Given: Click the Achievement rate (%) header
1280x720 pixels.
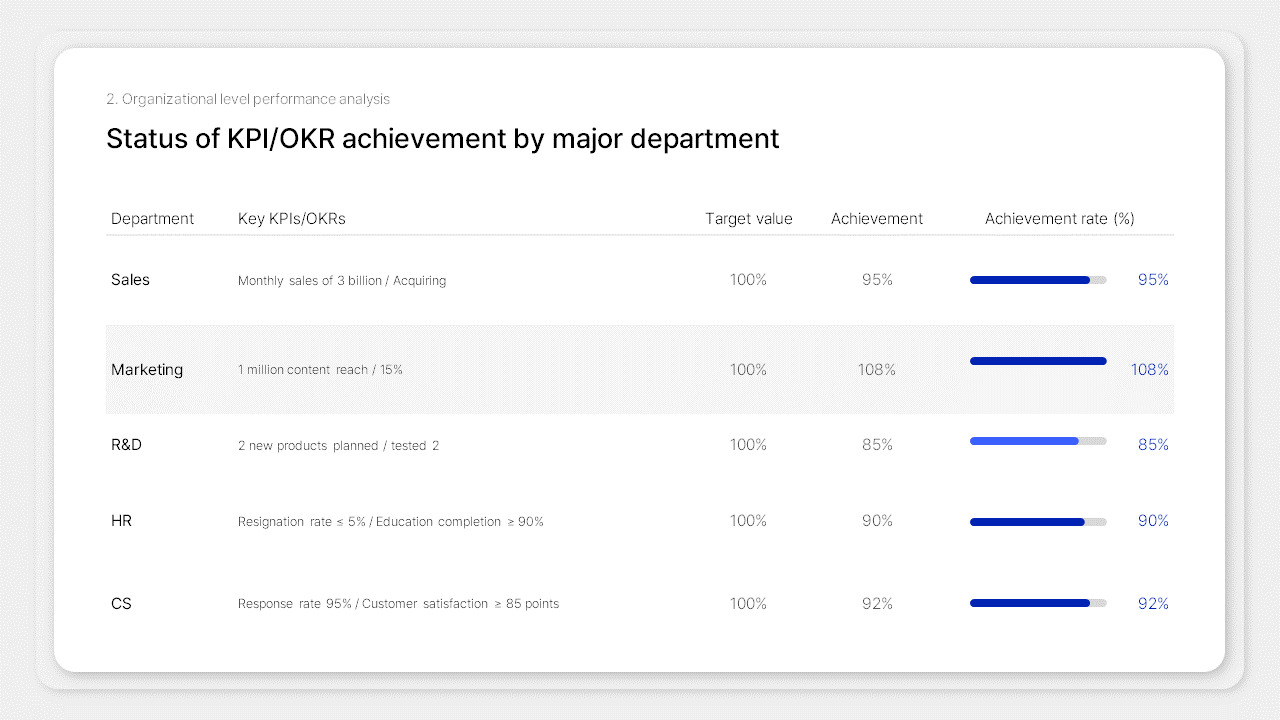Looking at the screenshot, I should tap(1059, 218).
